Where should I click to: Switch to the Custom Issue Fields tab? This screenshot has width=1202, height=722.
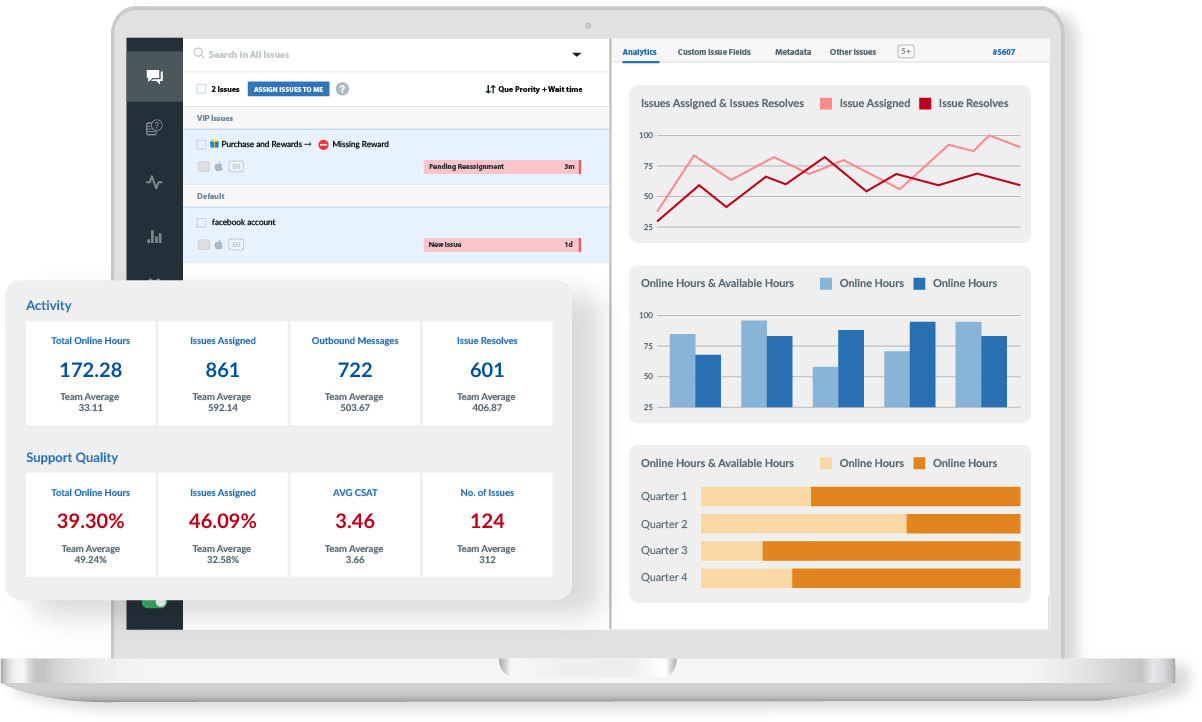click(x=714, y=52)
